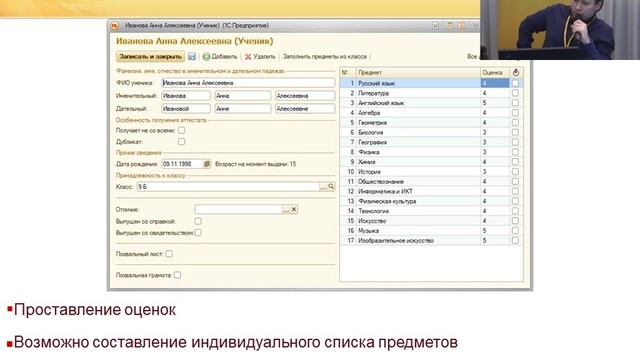Click Именительный first name field Анна
Screen dimensions: 640x360
242,96
